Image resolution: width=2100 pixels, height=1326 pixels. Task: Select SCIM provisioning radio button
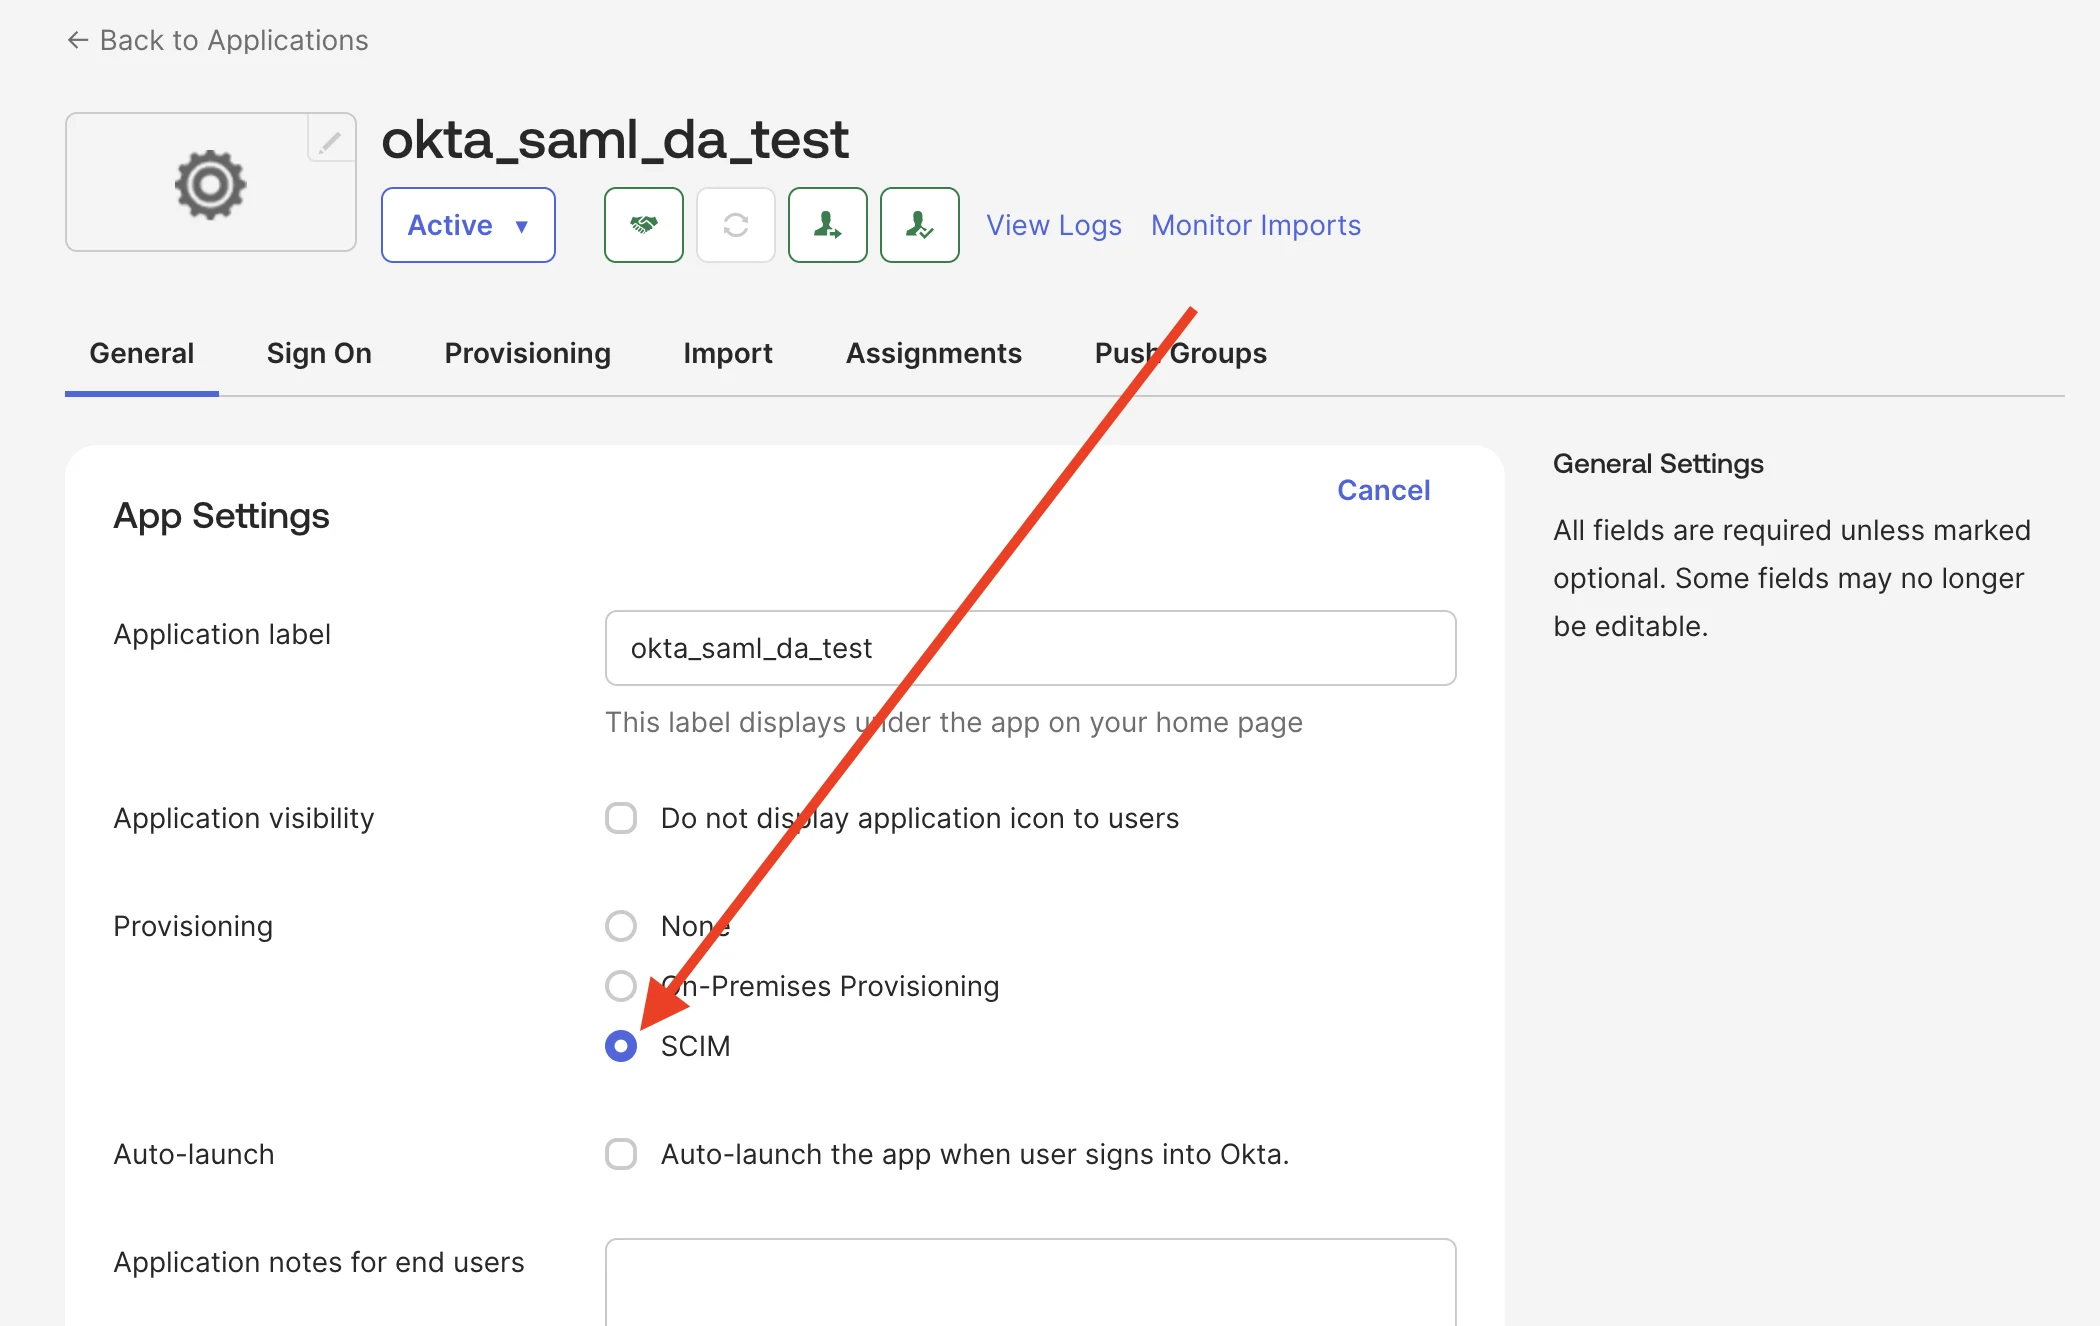pyautogui.click(x=621, y=1046)
